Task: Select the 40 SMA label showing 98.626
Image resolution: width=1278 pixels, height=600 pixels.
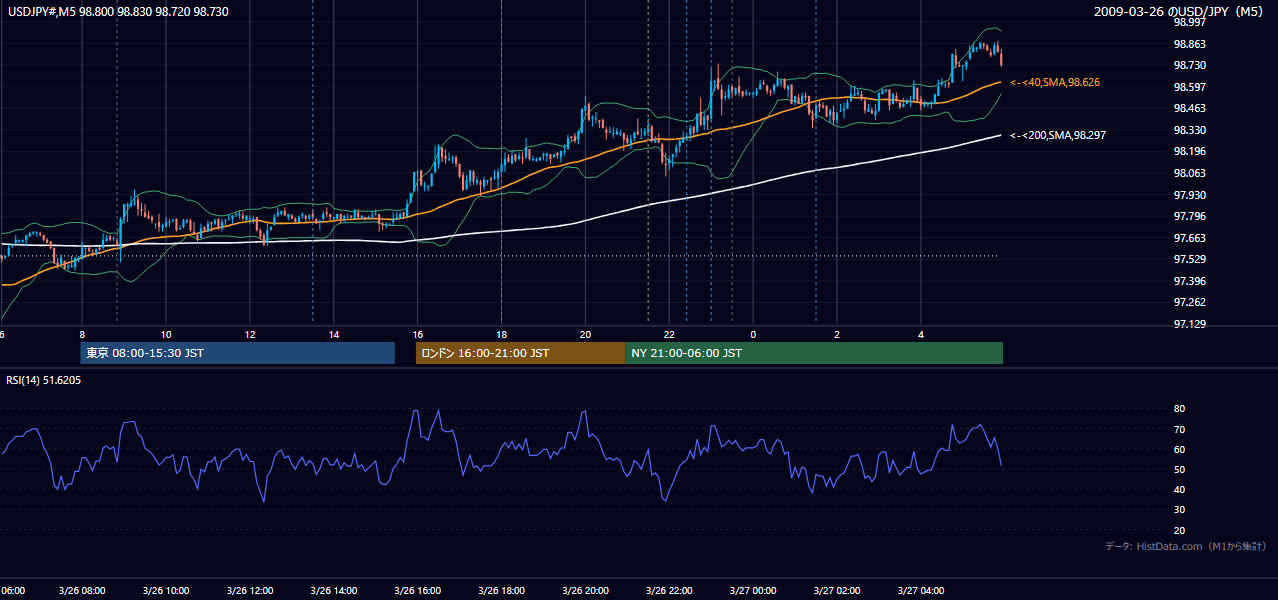Action: click(1056, 82)
